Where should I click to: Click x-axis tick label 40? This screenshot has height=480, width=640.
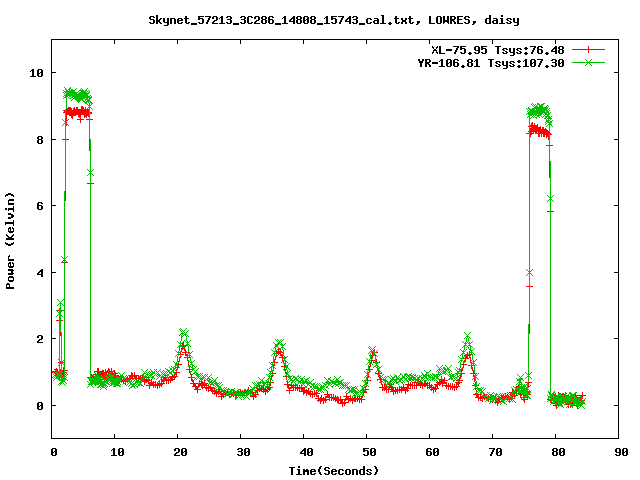[306, 452]
